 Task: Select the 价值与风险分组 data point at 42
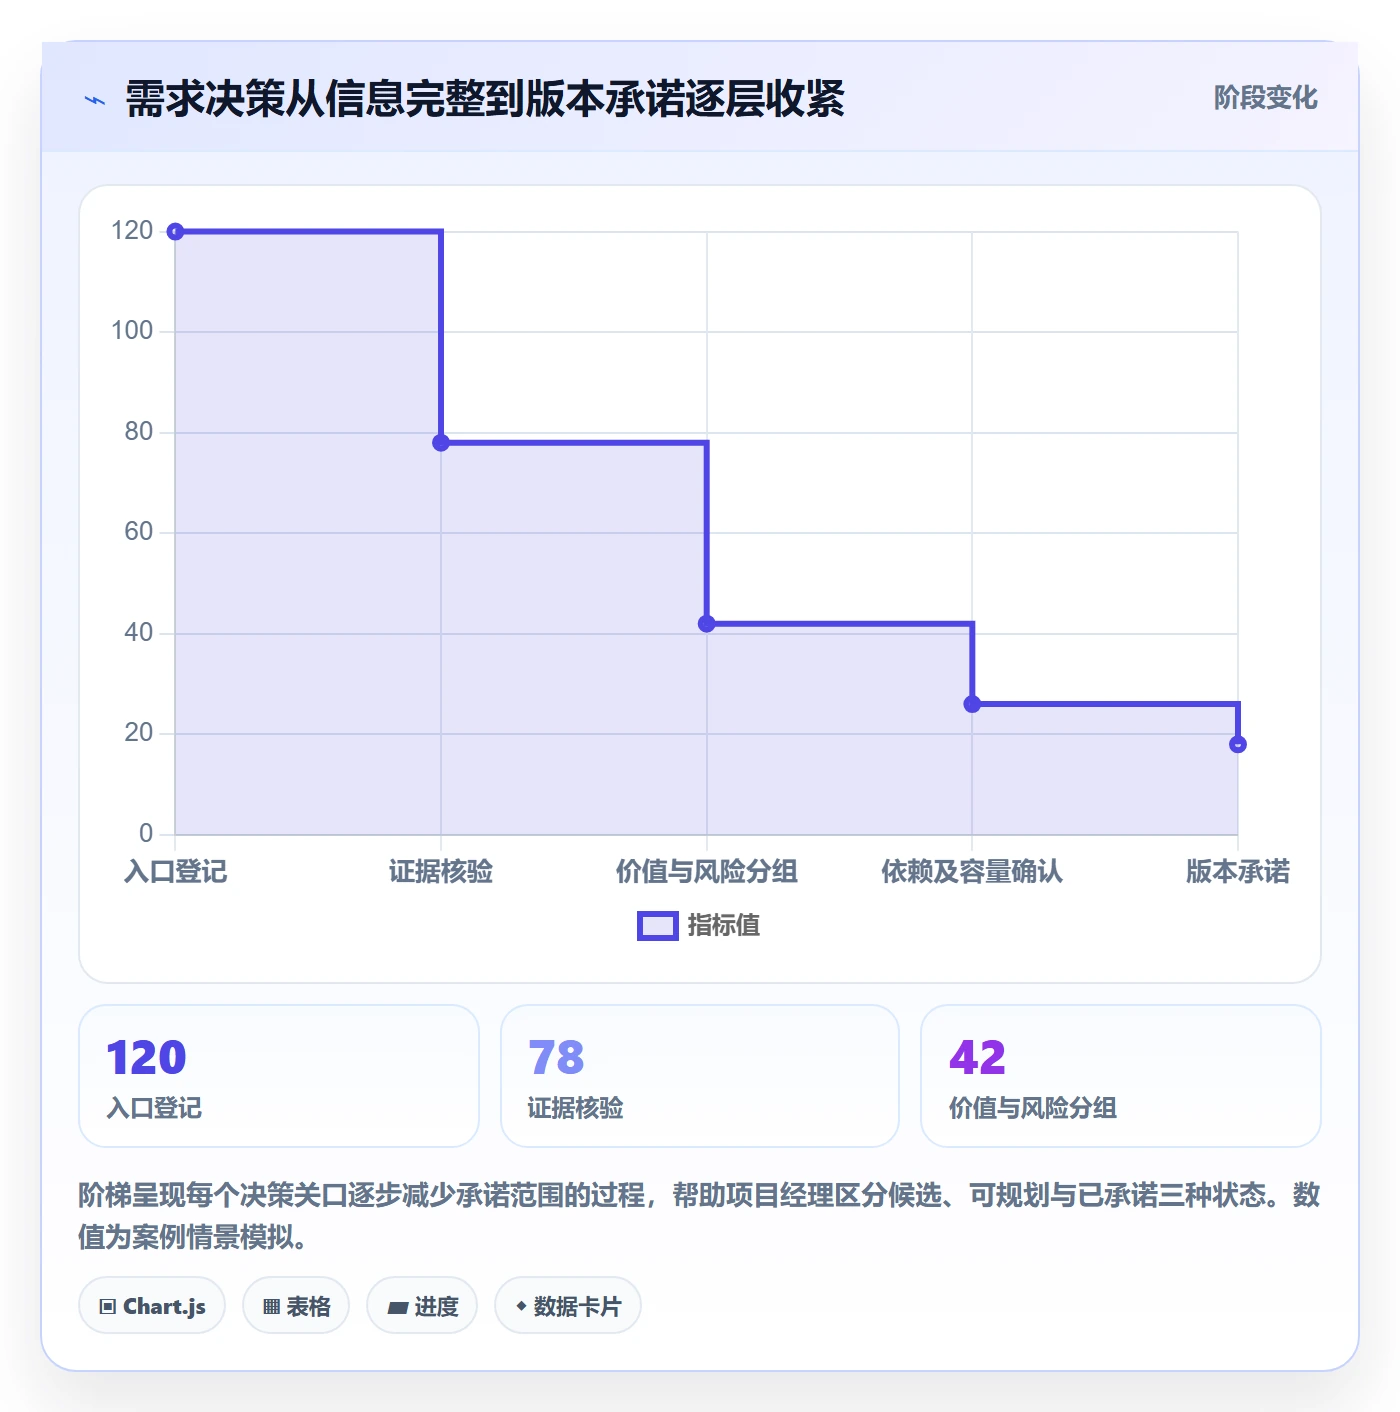point(707,624)
